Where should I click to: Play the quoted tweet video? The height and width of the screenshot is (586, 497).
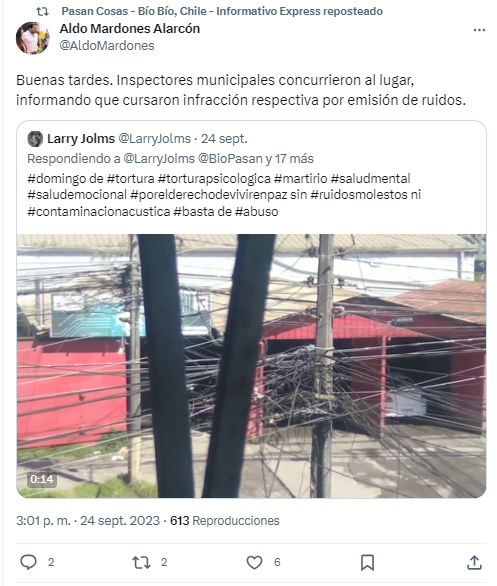[251, 366]
